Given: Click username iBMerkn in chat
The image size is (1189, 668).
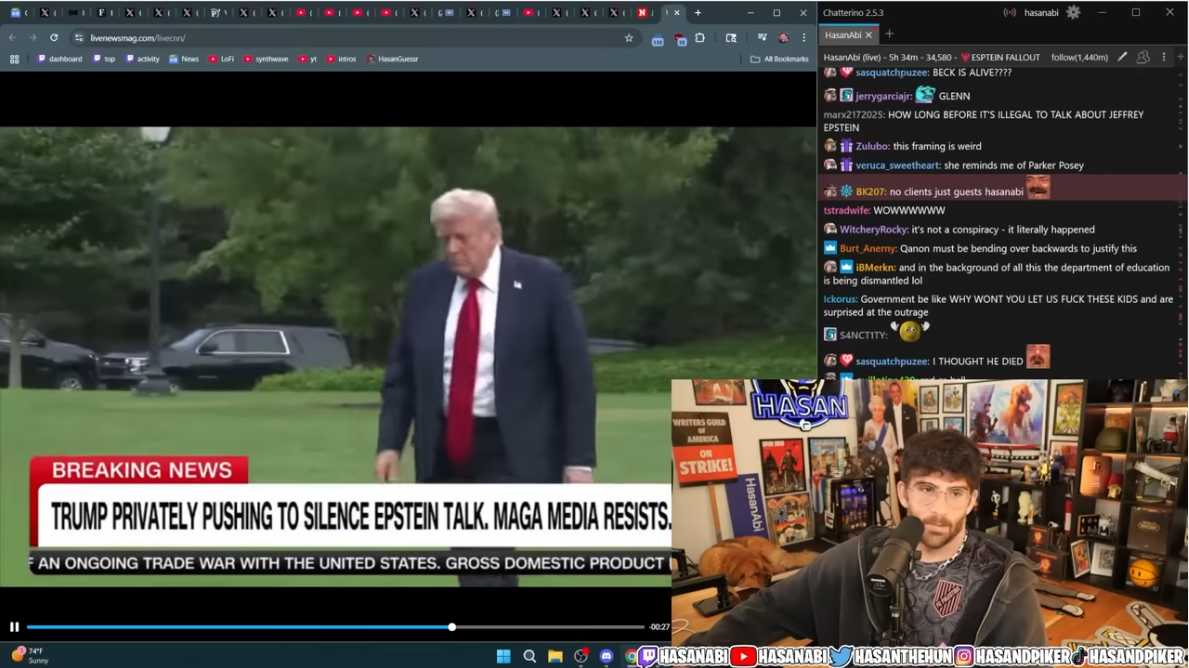Looking at the screenshot, I should [x=875, y=267].
